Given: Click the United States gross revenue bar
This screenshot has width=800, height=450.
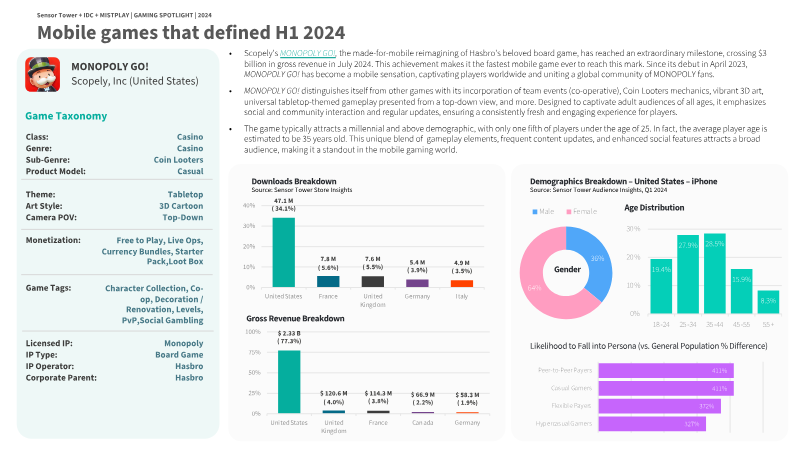Looking at the screenshot, I should (289, 382).
